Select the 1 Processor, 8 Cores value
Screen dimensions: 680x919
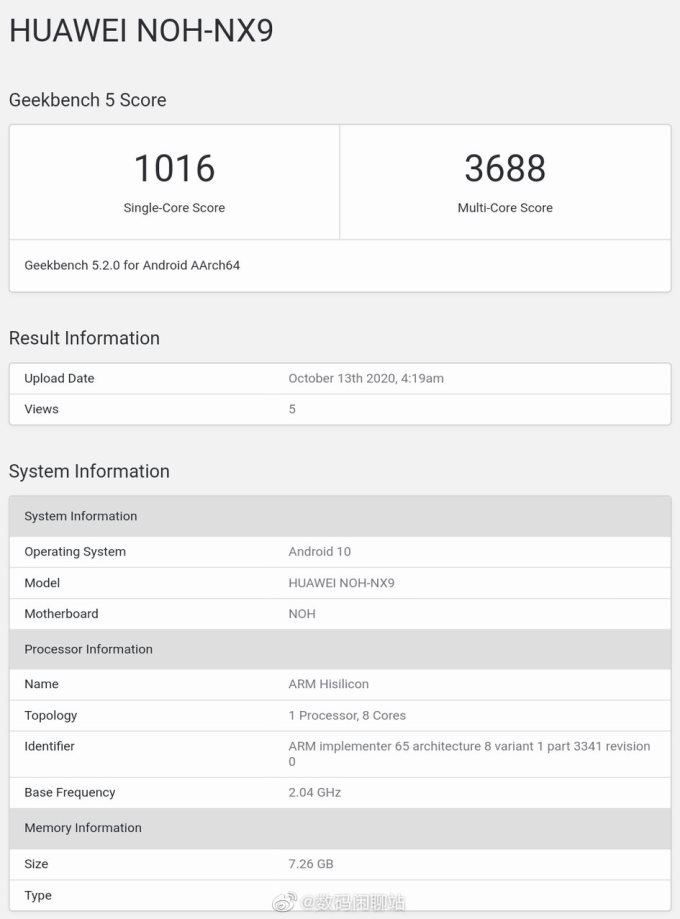click(x=347, y=716)
